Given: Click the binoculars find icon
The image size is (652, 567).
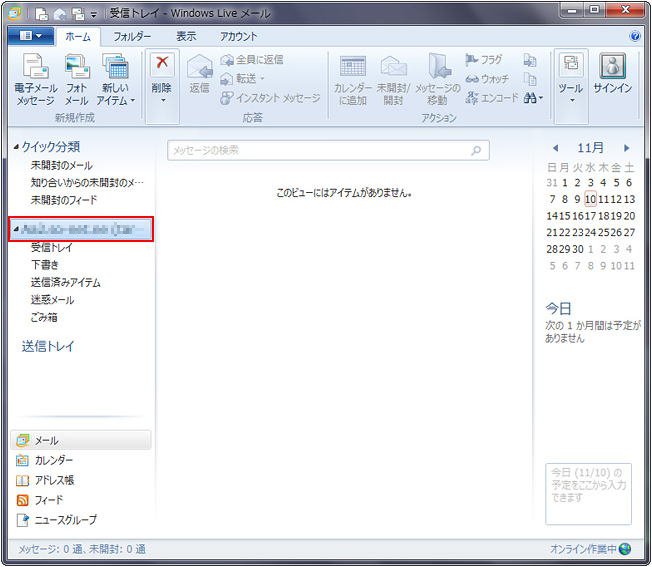Looking at the screenshot, I should coord(530,98).
